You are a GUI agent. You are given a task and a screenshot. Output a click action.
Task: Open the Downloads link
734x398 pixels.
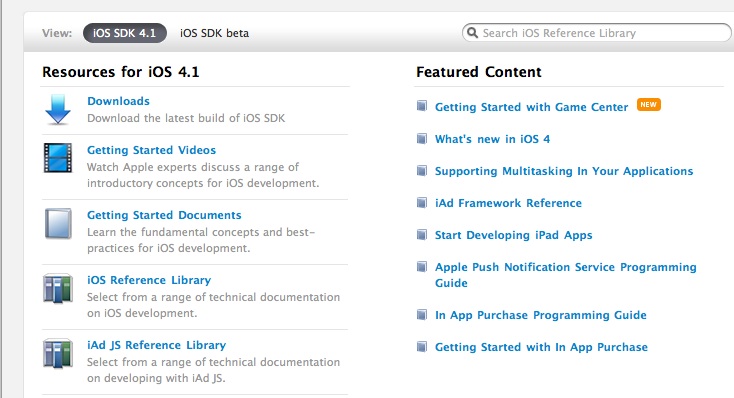(118, 101)
